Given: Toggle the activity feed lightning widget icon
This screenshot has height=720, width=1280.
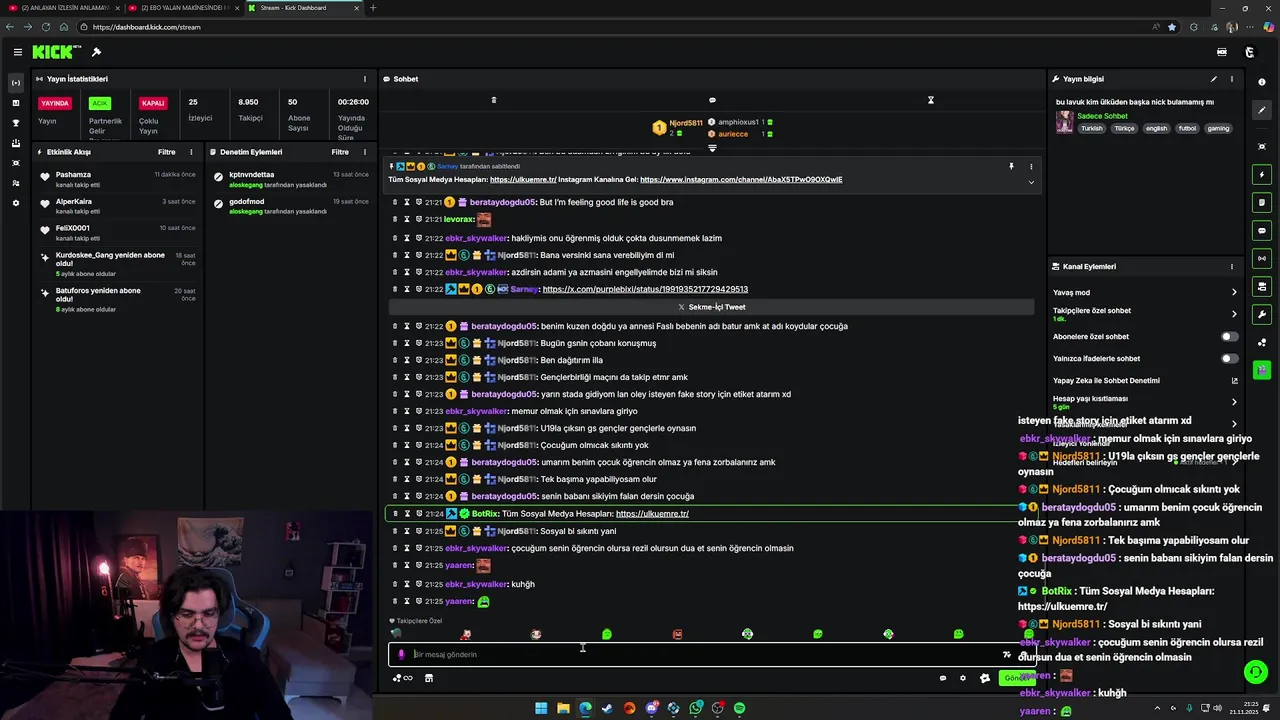Looking at the screenshot, I should [x=1262, y=175].
